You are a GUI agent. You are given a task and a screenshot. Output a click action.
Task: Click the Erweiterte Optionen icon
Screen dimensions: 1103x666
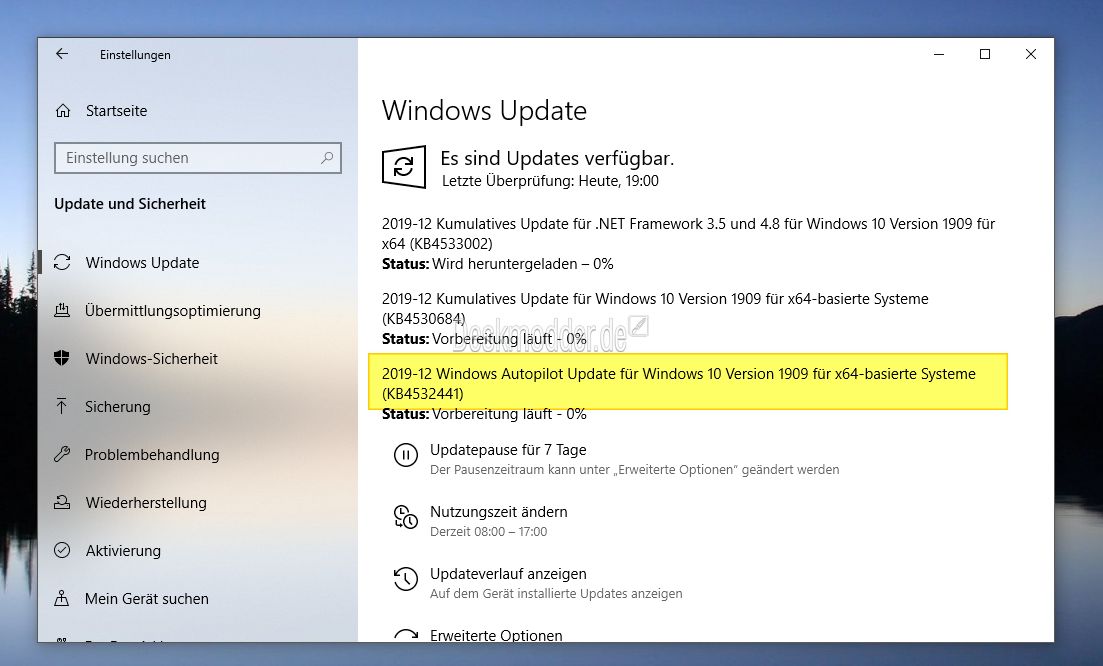click(406, 635)
